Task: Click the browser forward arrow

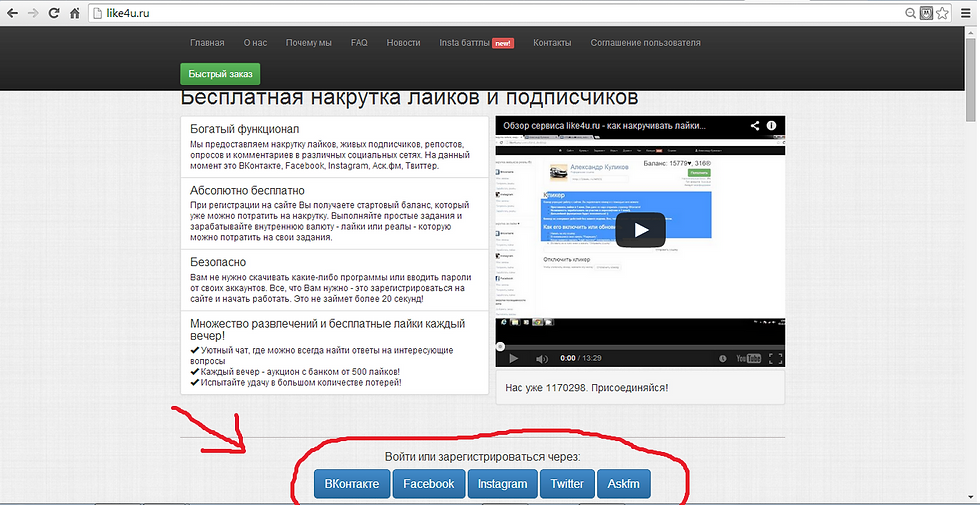Action: click(x=33, y=12)
